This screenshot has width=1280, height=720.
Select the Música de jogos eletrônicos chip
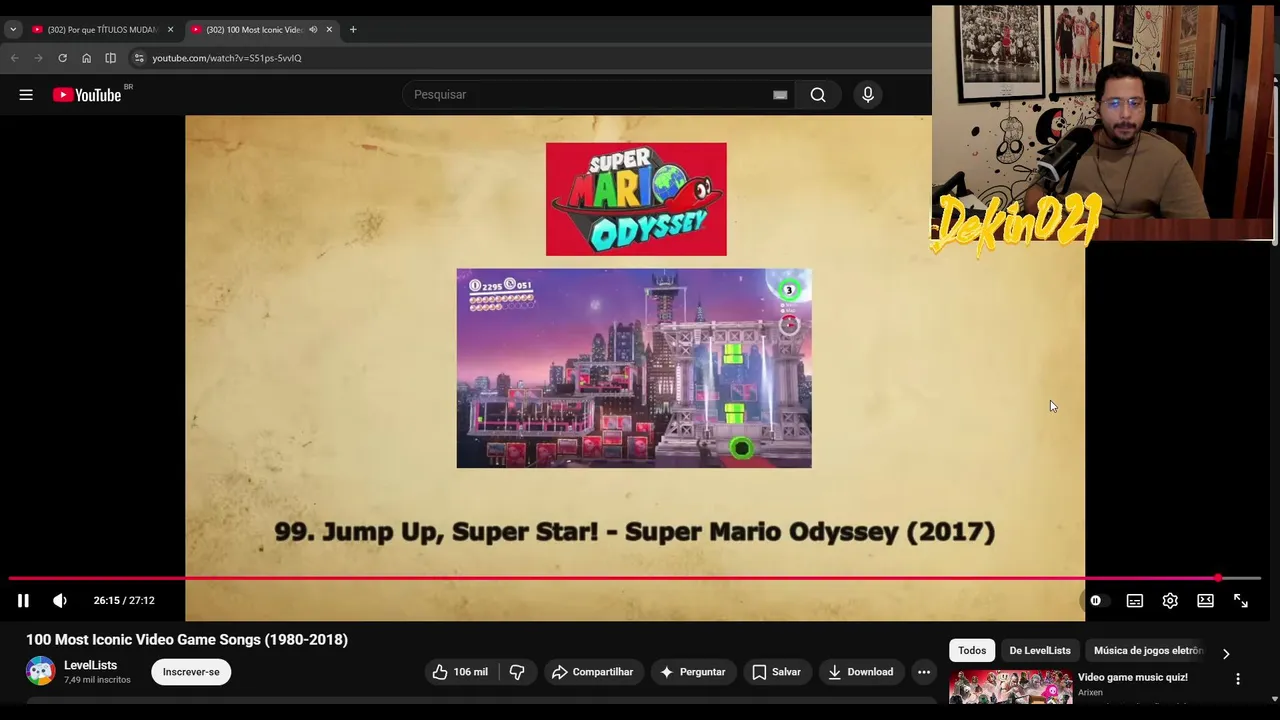(1148, 650)
